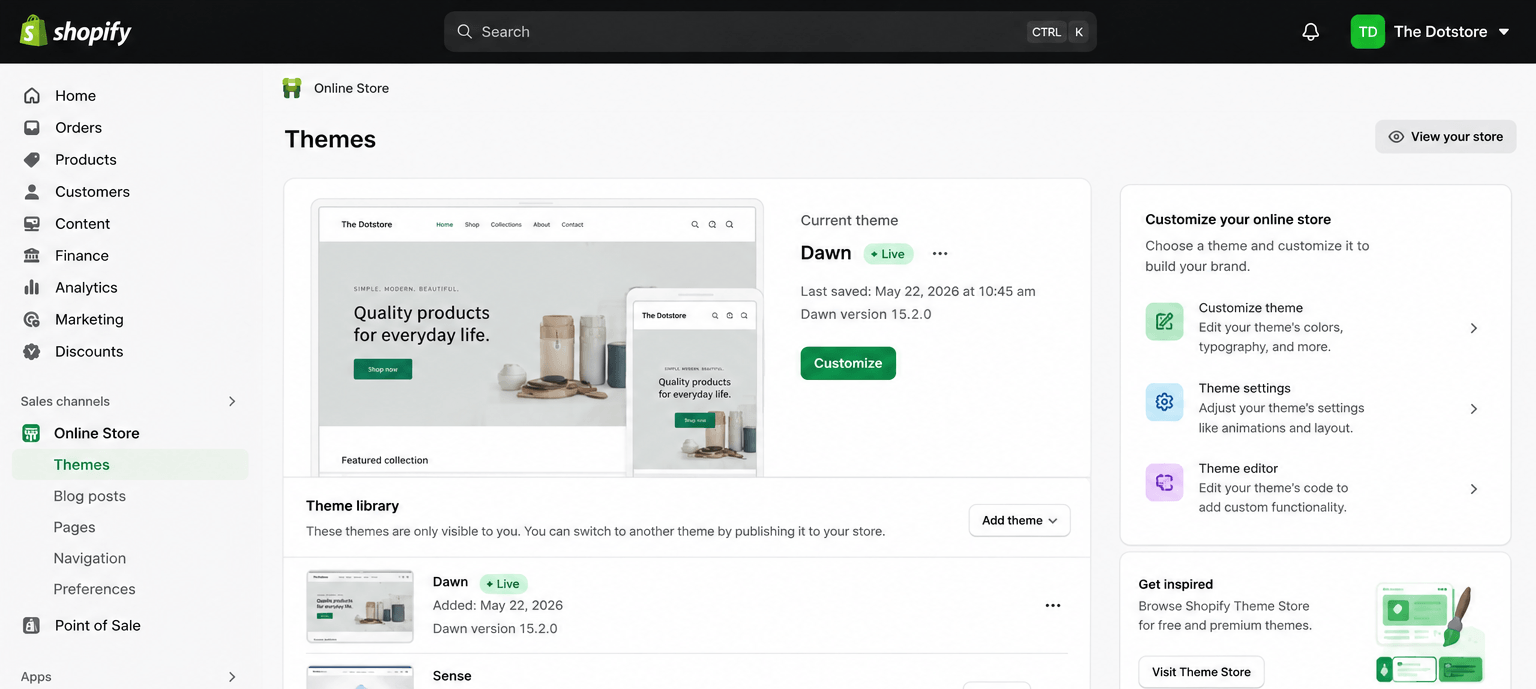The image size is (1536, 689).
Task: Click the Online Store sidebar icon
Action: pyautogui.click(x=32, y=433)
